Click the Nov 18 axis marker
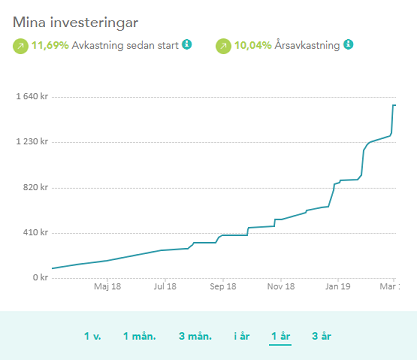The image size is (417, 360). [281, 286]
